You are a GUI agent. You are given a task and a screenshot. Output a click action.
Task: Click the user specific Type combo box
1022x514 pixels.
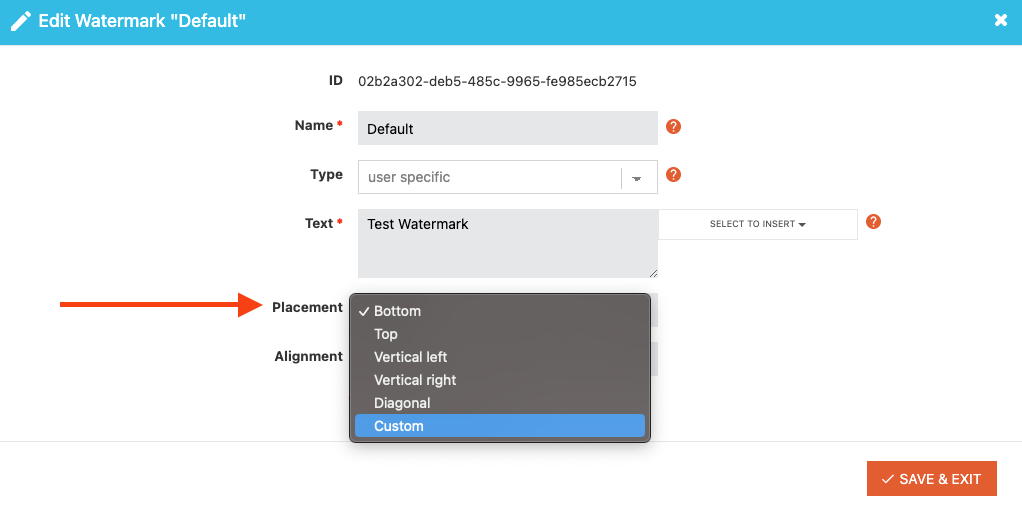(x=508, y=177)
